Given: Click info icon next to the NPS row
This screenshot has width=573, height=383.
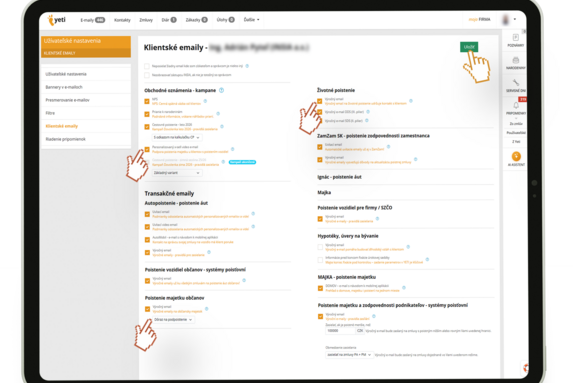Looking at the screenshot, I should point(205,101).
